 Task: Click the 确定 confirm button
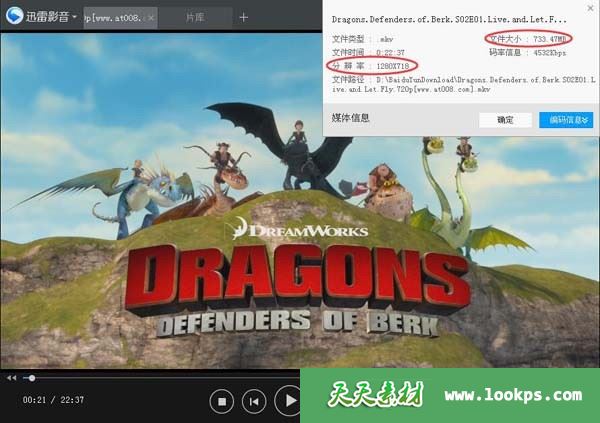(505, 120)
